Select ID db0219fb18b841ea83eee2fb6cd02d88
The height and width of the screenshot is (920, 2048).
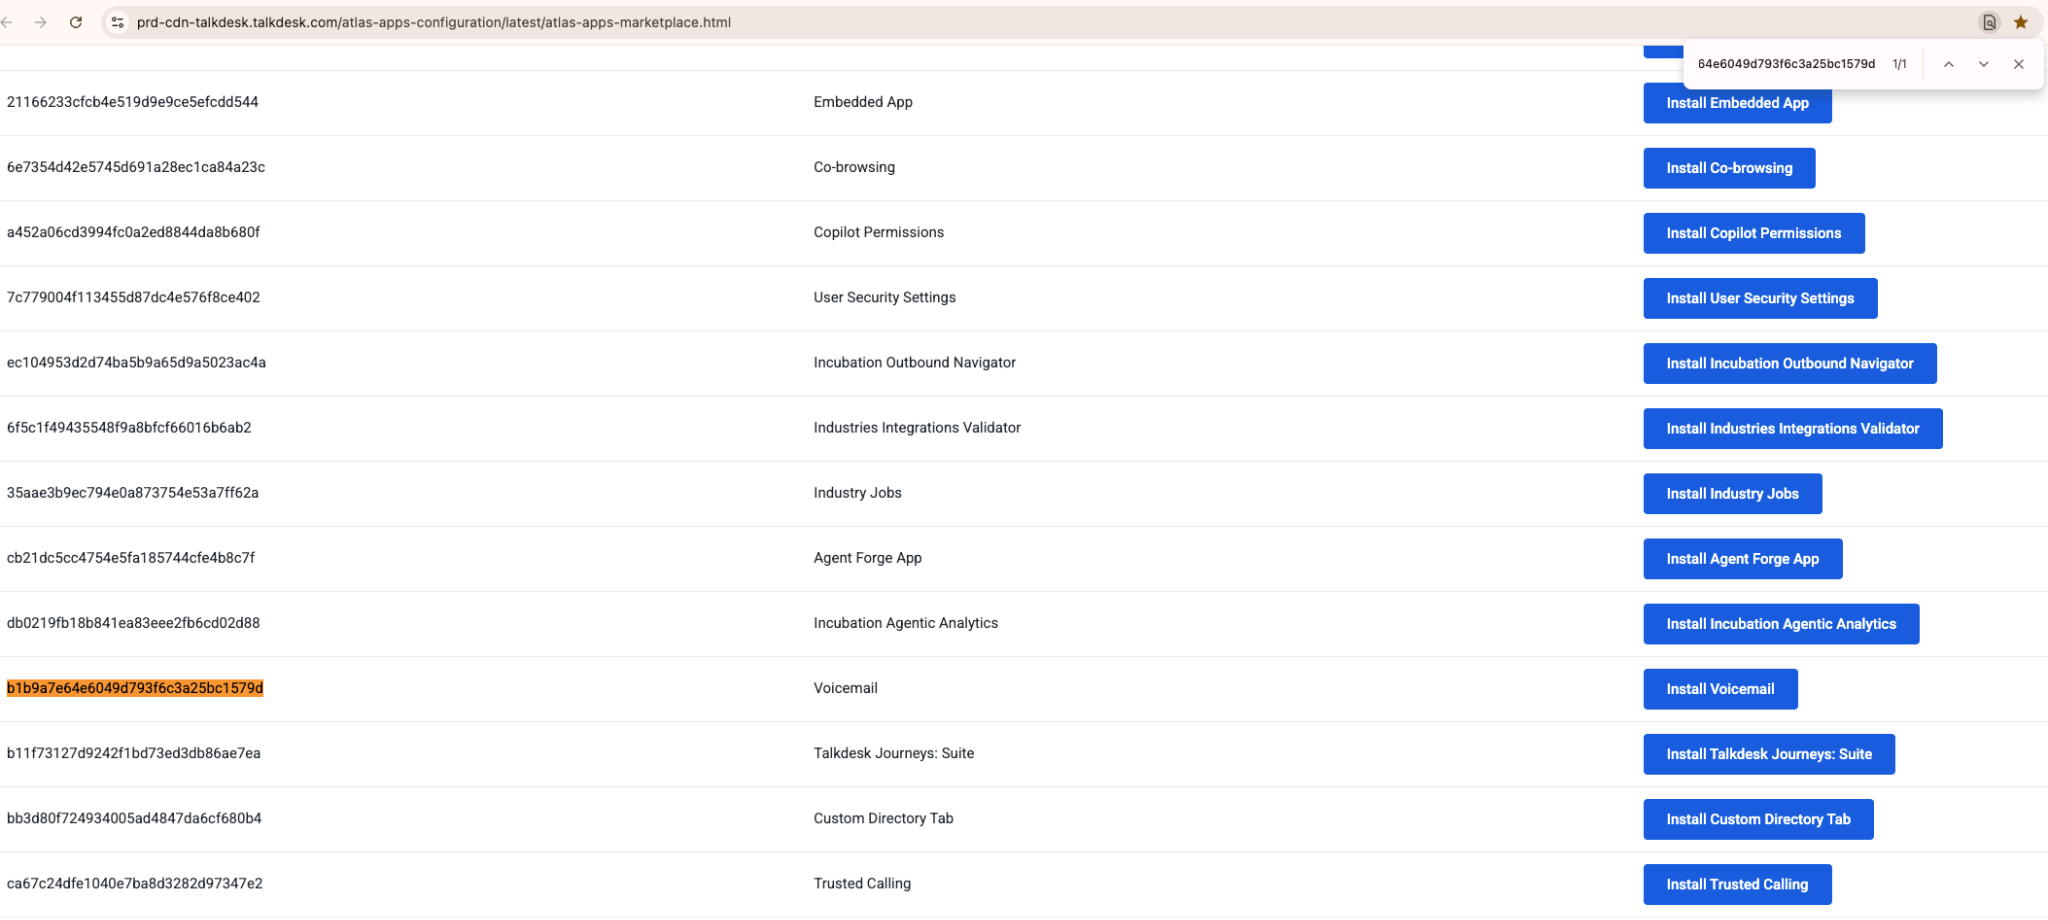click(133, 622)
